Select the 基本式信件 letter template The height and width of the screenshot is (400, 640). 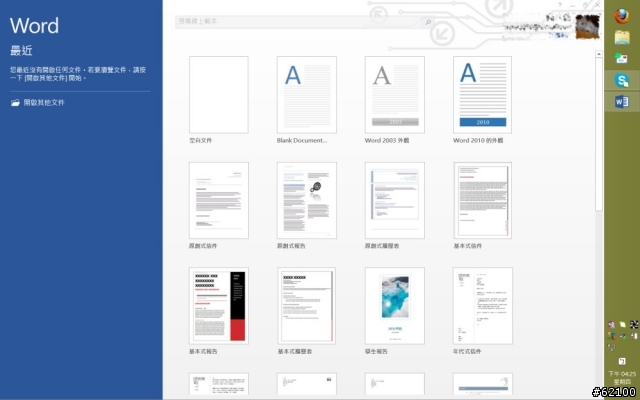click(482, 200)
